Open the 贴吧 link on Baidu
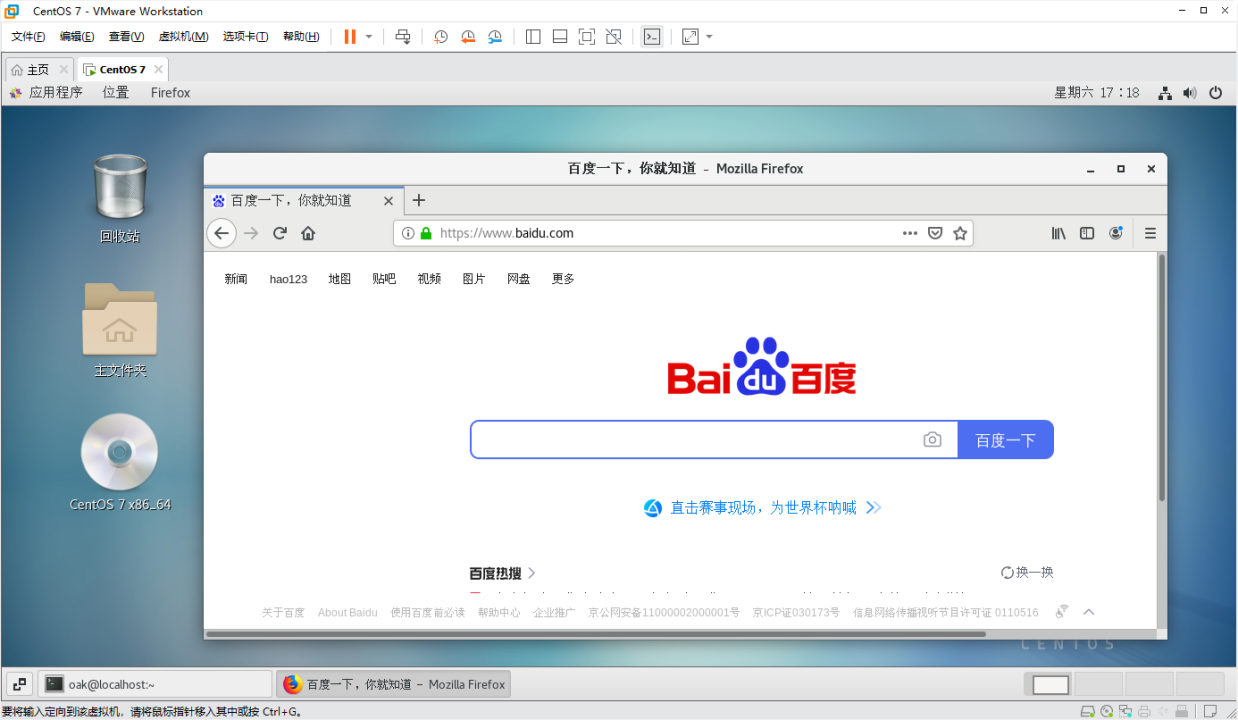Image resolution: width=1238 pixels, height=720 pixels. click(x=384, y=279)
